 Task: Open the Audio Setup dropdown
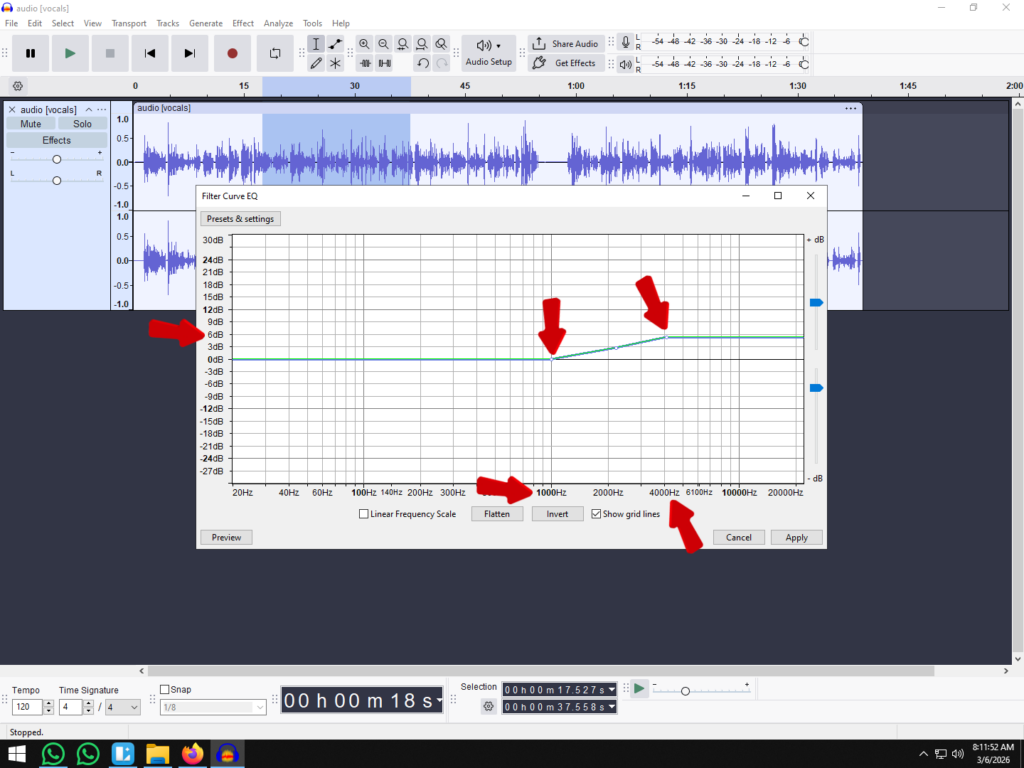488,53
